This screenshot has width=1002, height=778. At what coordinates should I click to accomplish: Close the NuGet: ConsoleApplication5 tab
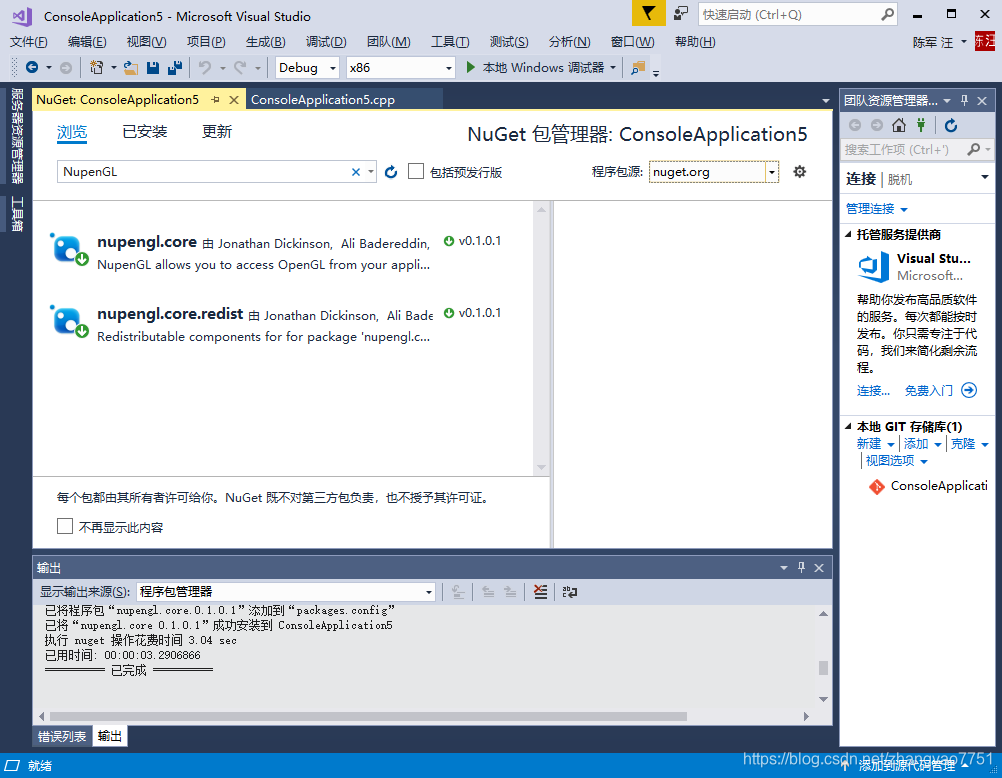[x=234, y=100]
